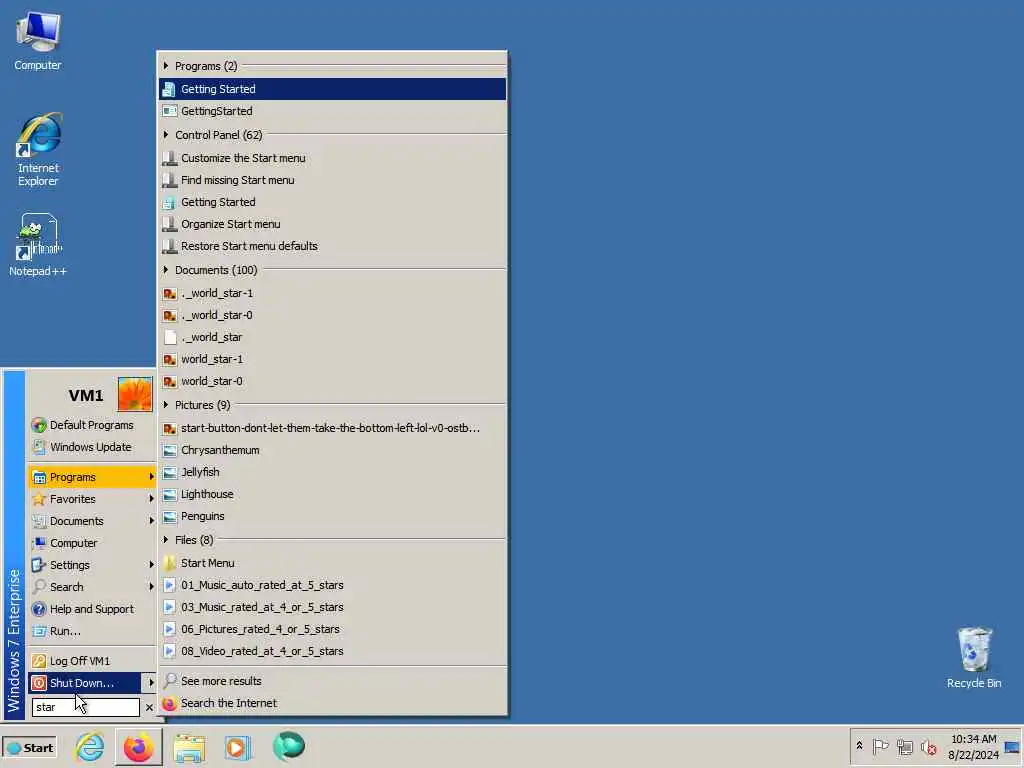This screenshot has width=1024, height=768.
Task: Clear the search box with X
Action: point(149,707)
